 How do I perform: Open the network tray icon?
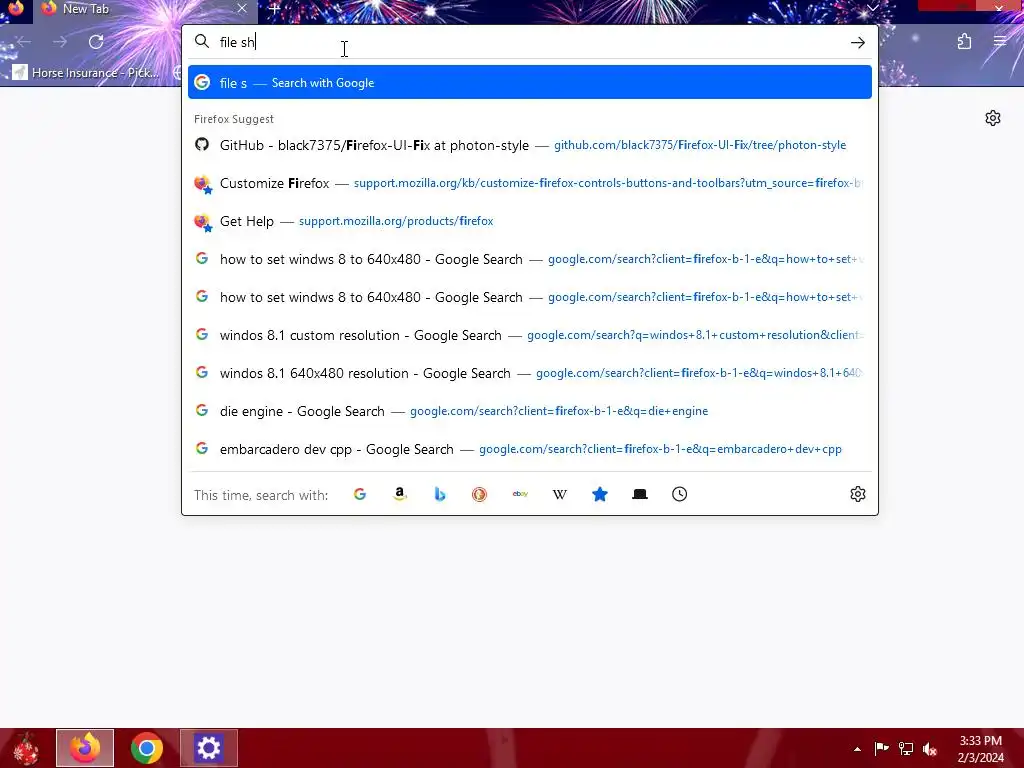pyautogui.click(x=906, y=749)
